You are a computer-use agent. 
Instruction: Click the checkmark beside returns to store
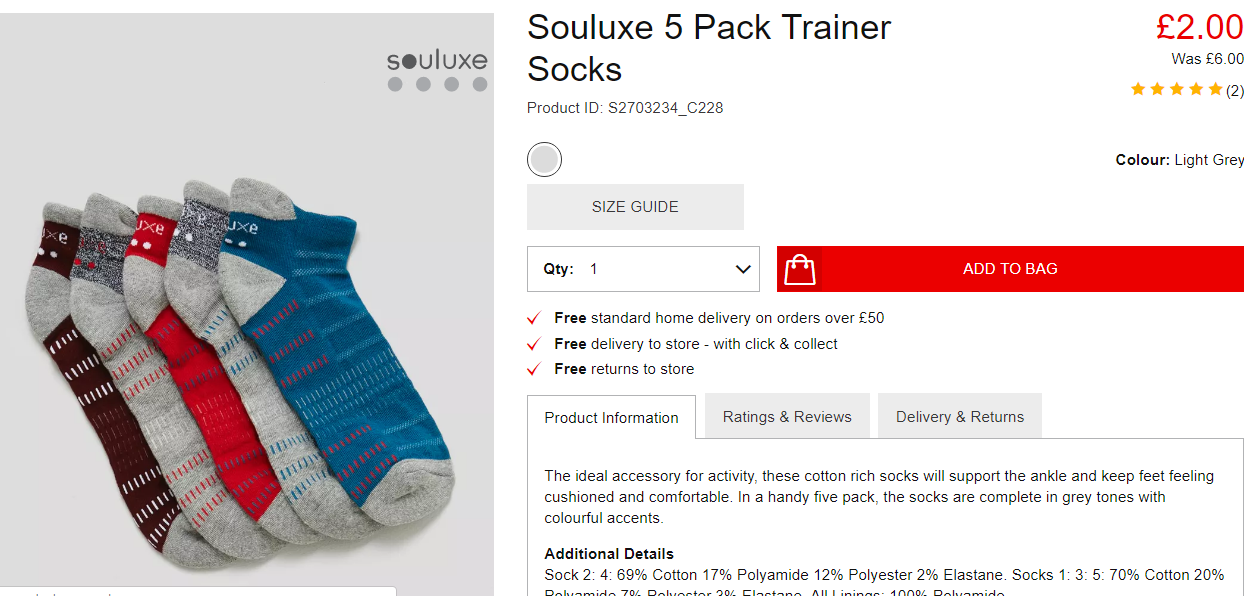click(x=534, y=369)
